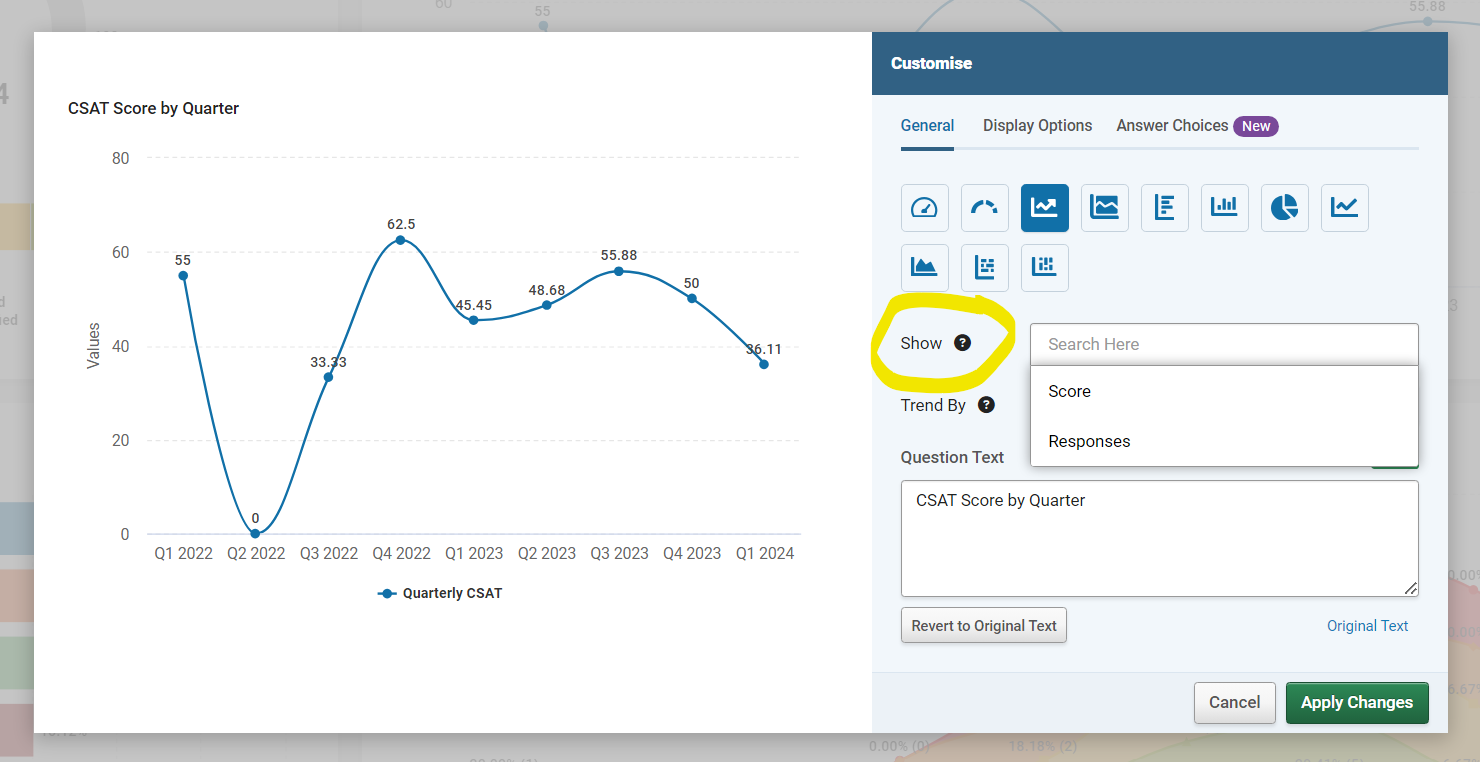Click the highlighted line chart type icon
This screenshot has width=1480, height=762.
[x=1044, y=207]
